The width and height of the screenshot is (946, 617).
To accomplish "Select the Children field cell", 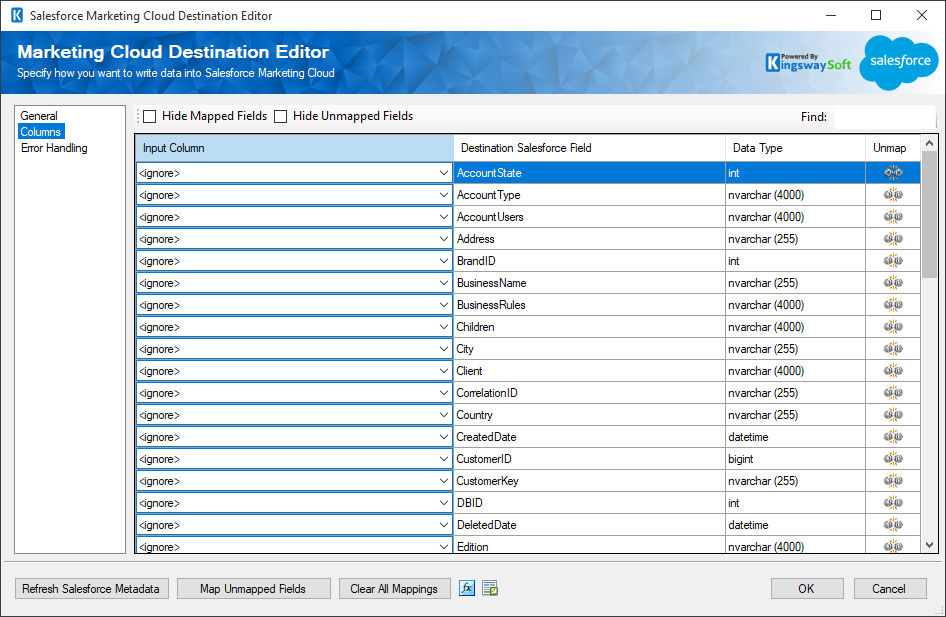I will tap(589, 327).
